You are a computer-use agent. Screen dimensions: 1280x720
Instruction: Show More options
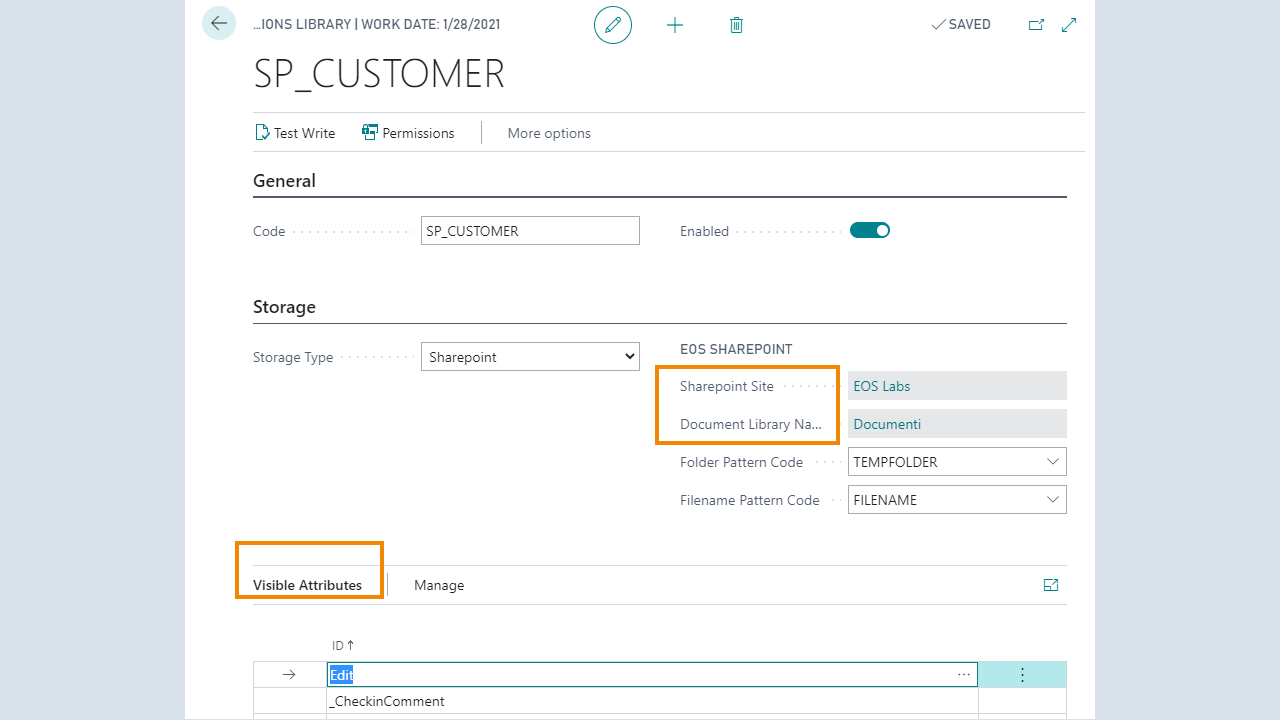(x=549, y=133)
